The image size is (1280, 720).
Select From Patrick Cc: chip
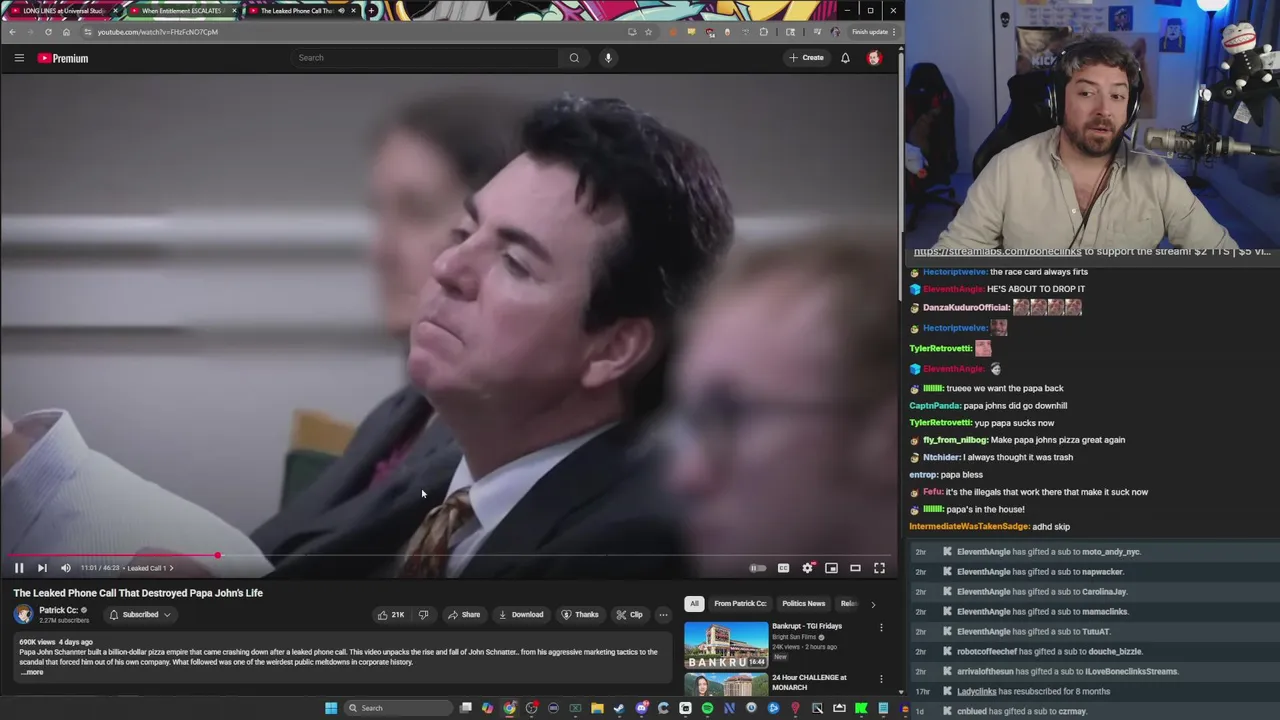pos(740,604)
